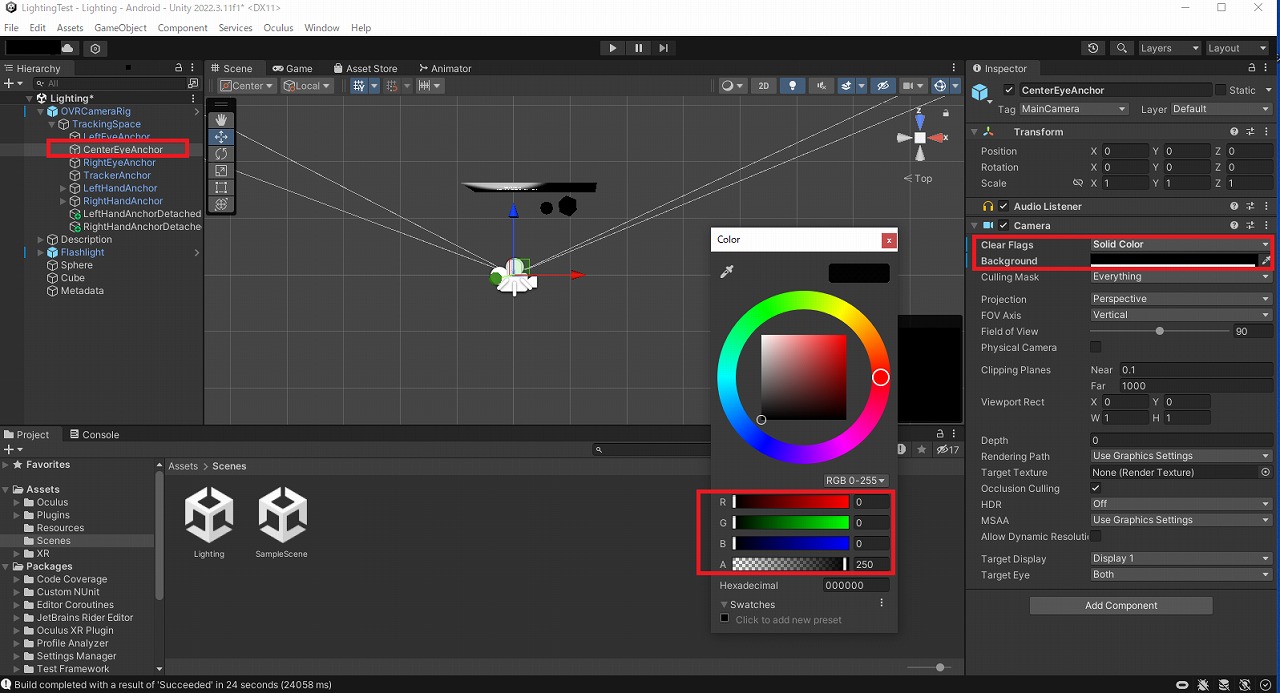
Task: Open the RGB 0-255 color mode dropdown
Action: click(x=855, y=481)
